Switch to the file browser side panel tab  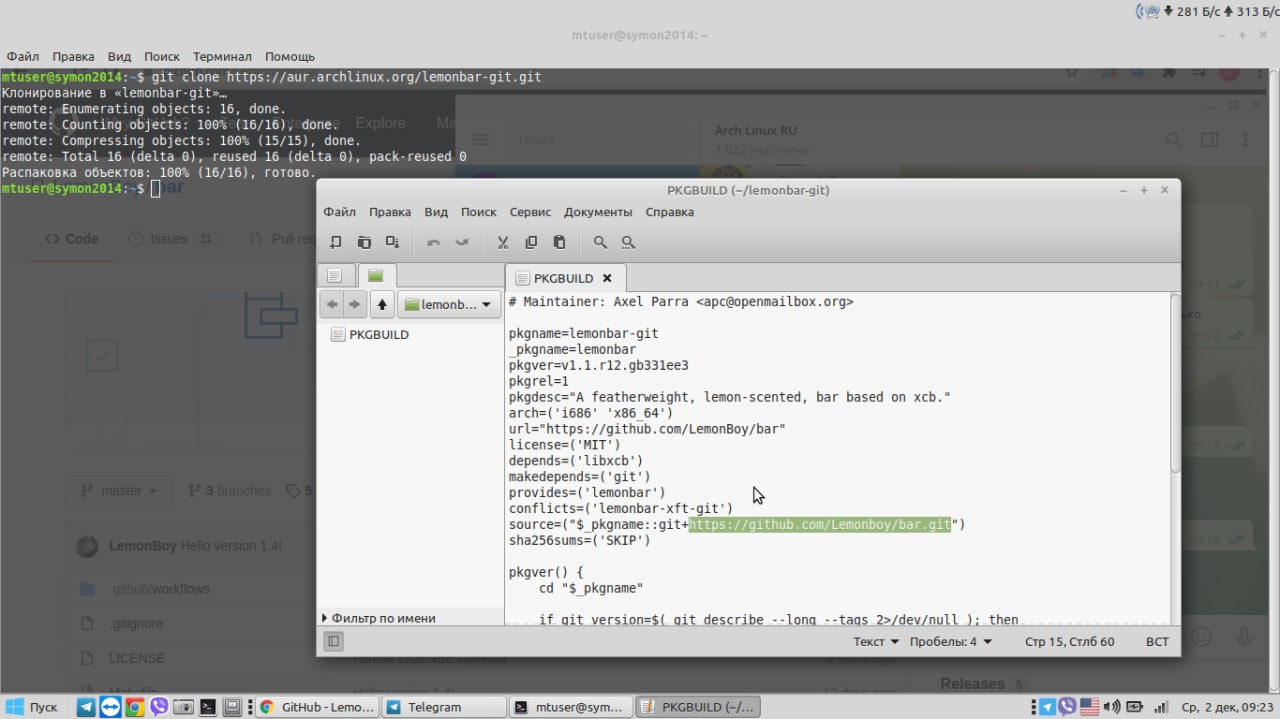click(375, 275)
